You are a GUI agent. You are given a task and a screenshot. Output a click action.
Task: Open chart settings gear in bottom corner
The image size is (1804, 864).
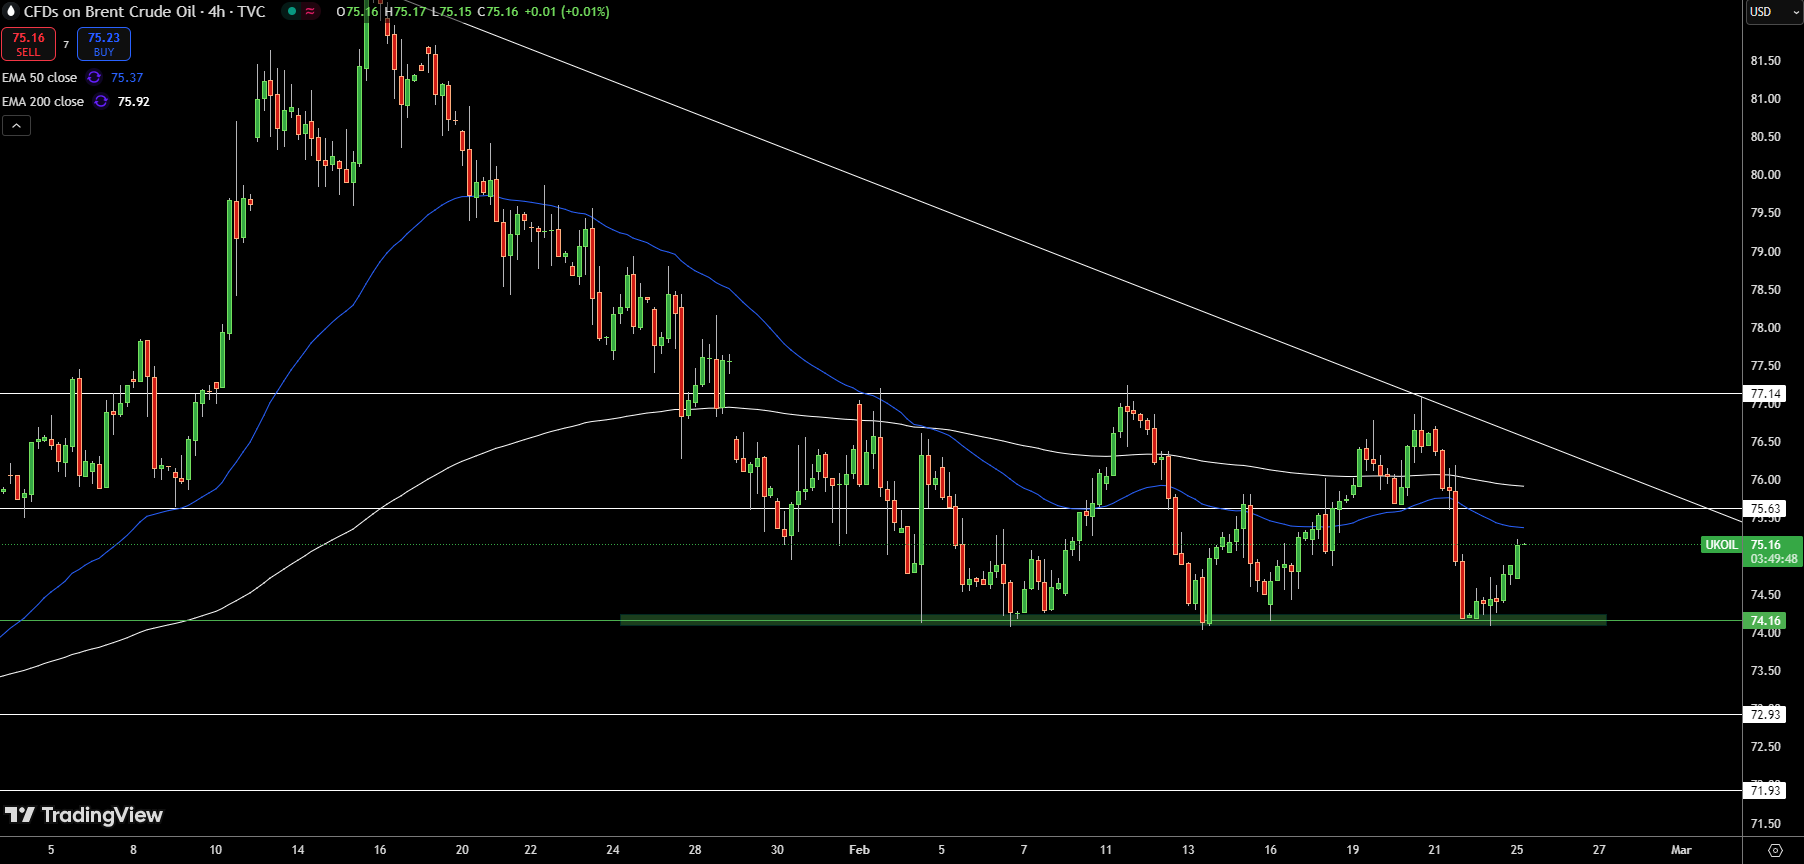coord(1775,850)
